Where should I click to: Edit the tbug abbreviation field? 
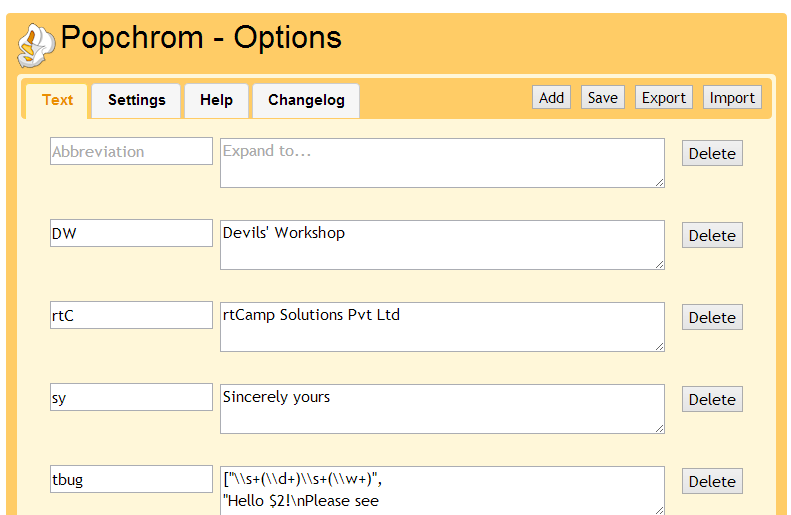(x=131, y=479)
